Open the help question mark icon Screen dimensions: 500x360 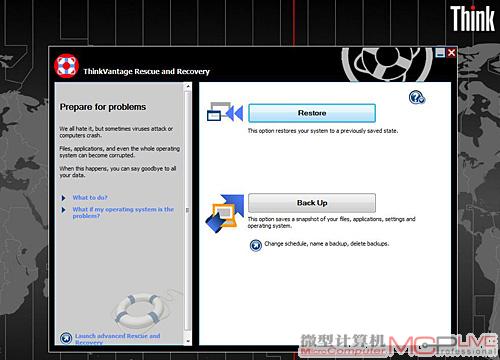(x=416, y=97)
